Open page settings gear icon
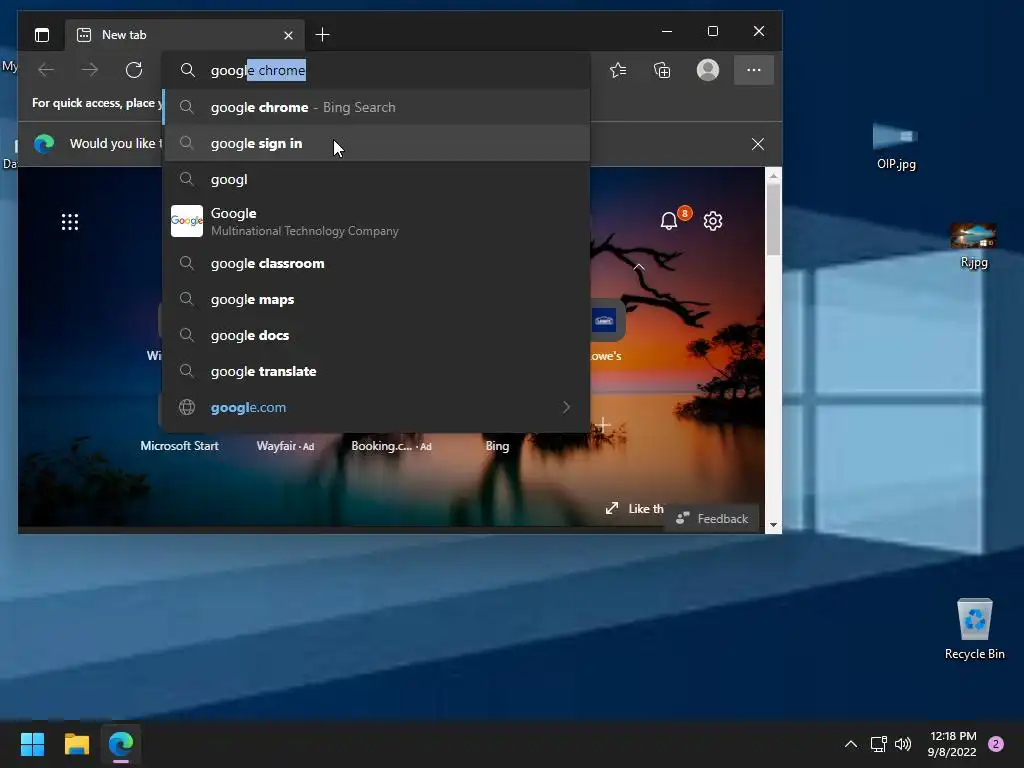This screenshot has height=768, width=1024. tap(712, 221)
